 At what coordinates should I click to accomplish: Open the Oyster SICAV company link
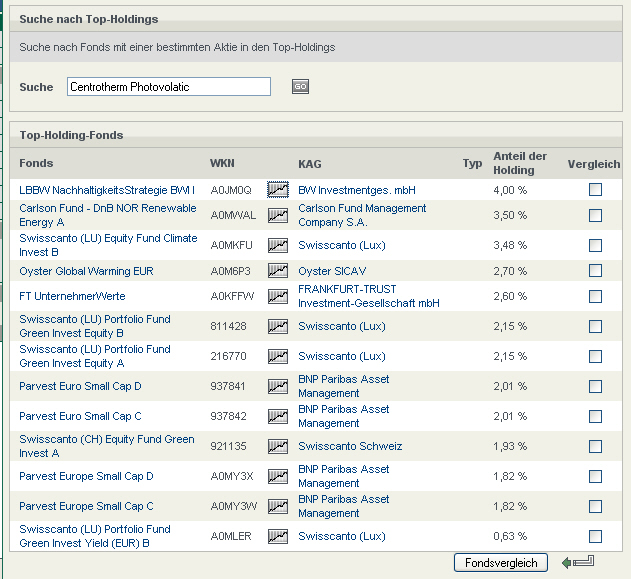click(334, 271)
